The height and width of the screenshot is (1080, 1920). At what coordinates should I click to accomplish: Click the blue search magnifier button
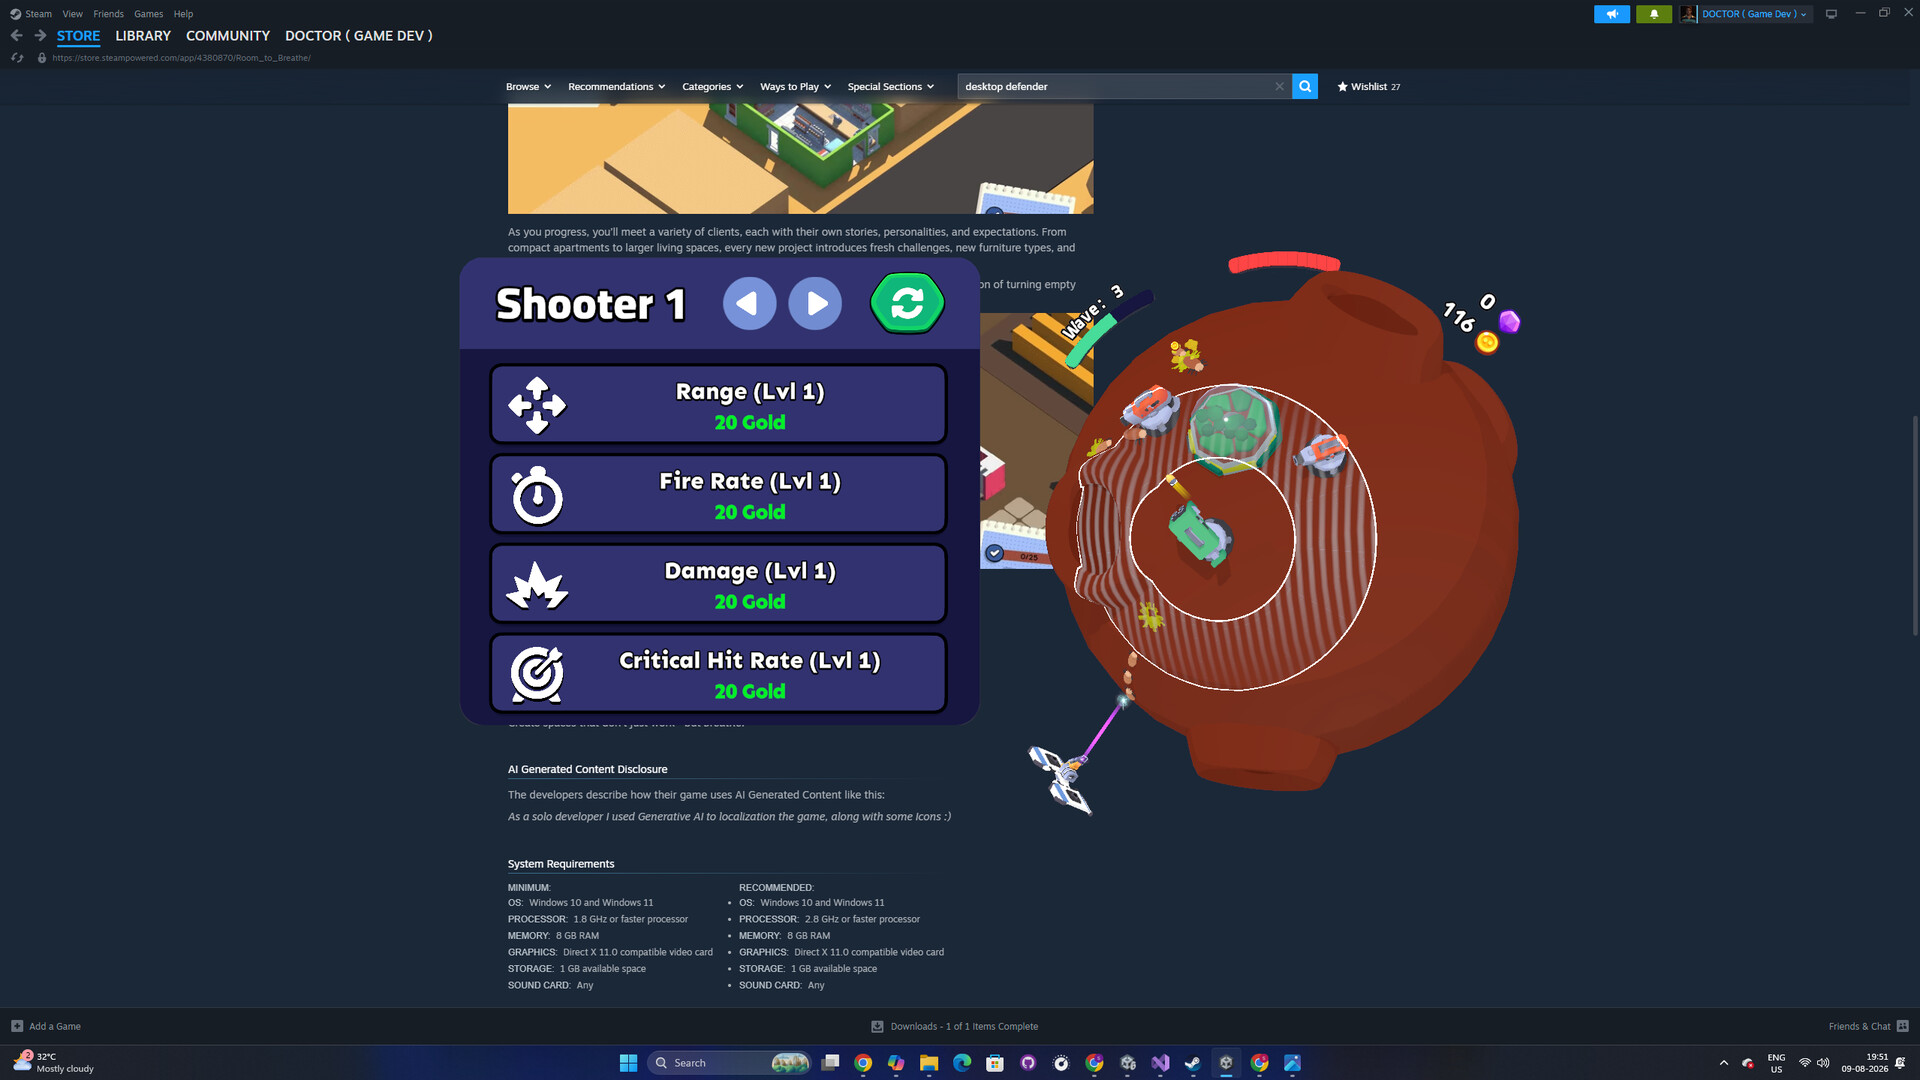pyautogui.click(x=1305, y=87)
